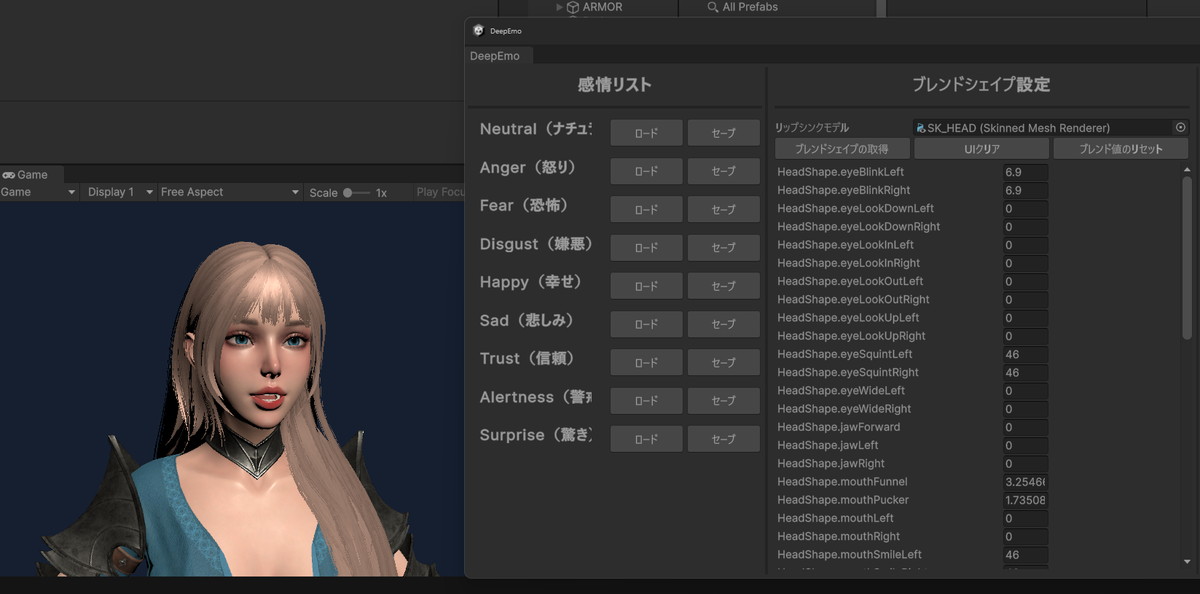
Task: Select the DeepEmo tab
Action: coord(495,56)
